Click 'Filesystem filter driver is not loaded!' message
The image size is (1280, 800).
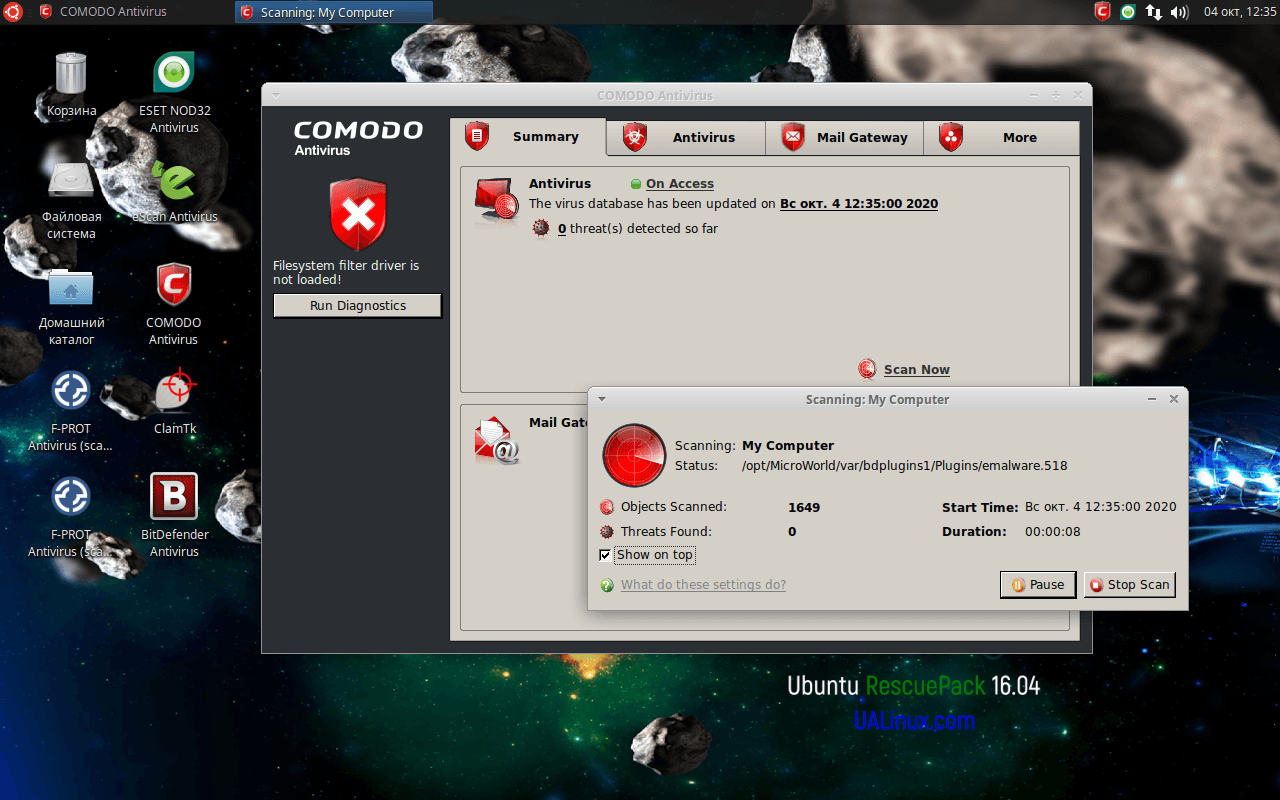tap(346, 273)
